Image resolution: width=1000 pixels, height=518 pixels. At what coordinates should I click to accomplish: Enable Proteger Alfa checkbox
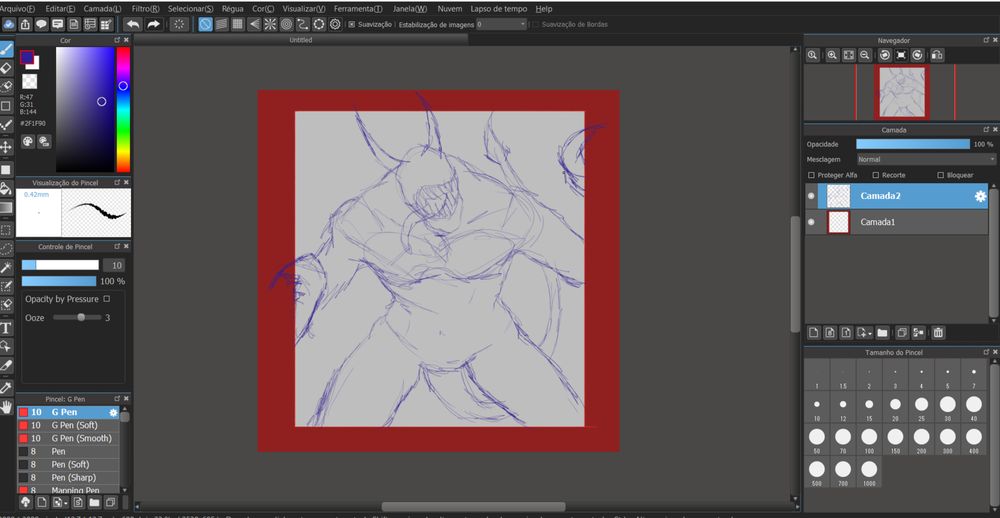click(x=811, y=175)
